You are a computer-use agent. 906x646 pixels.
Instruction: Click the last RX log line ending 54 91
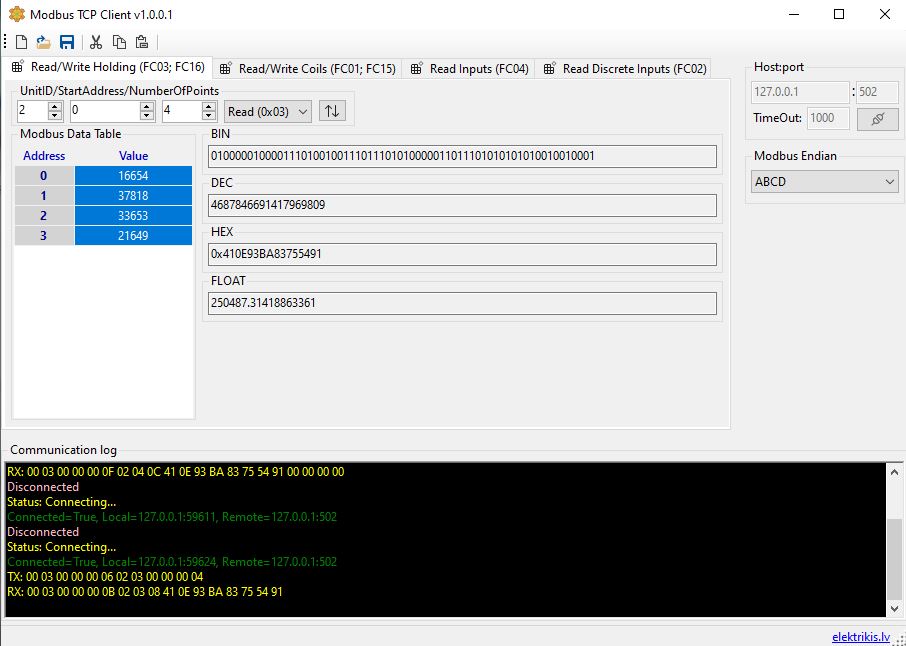tap(145, 592)
